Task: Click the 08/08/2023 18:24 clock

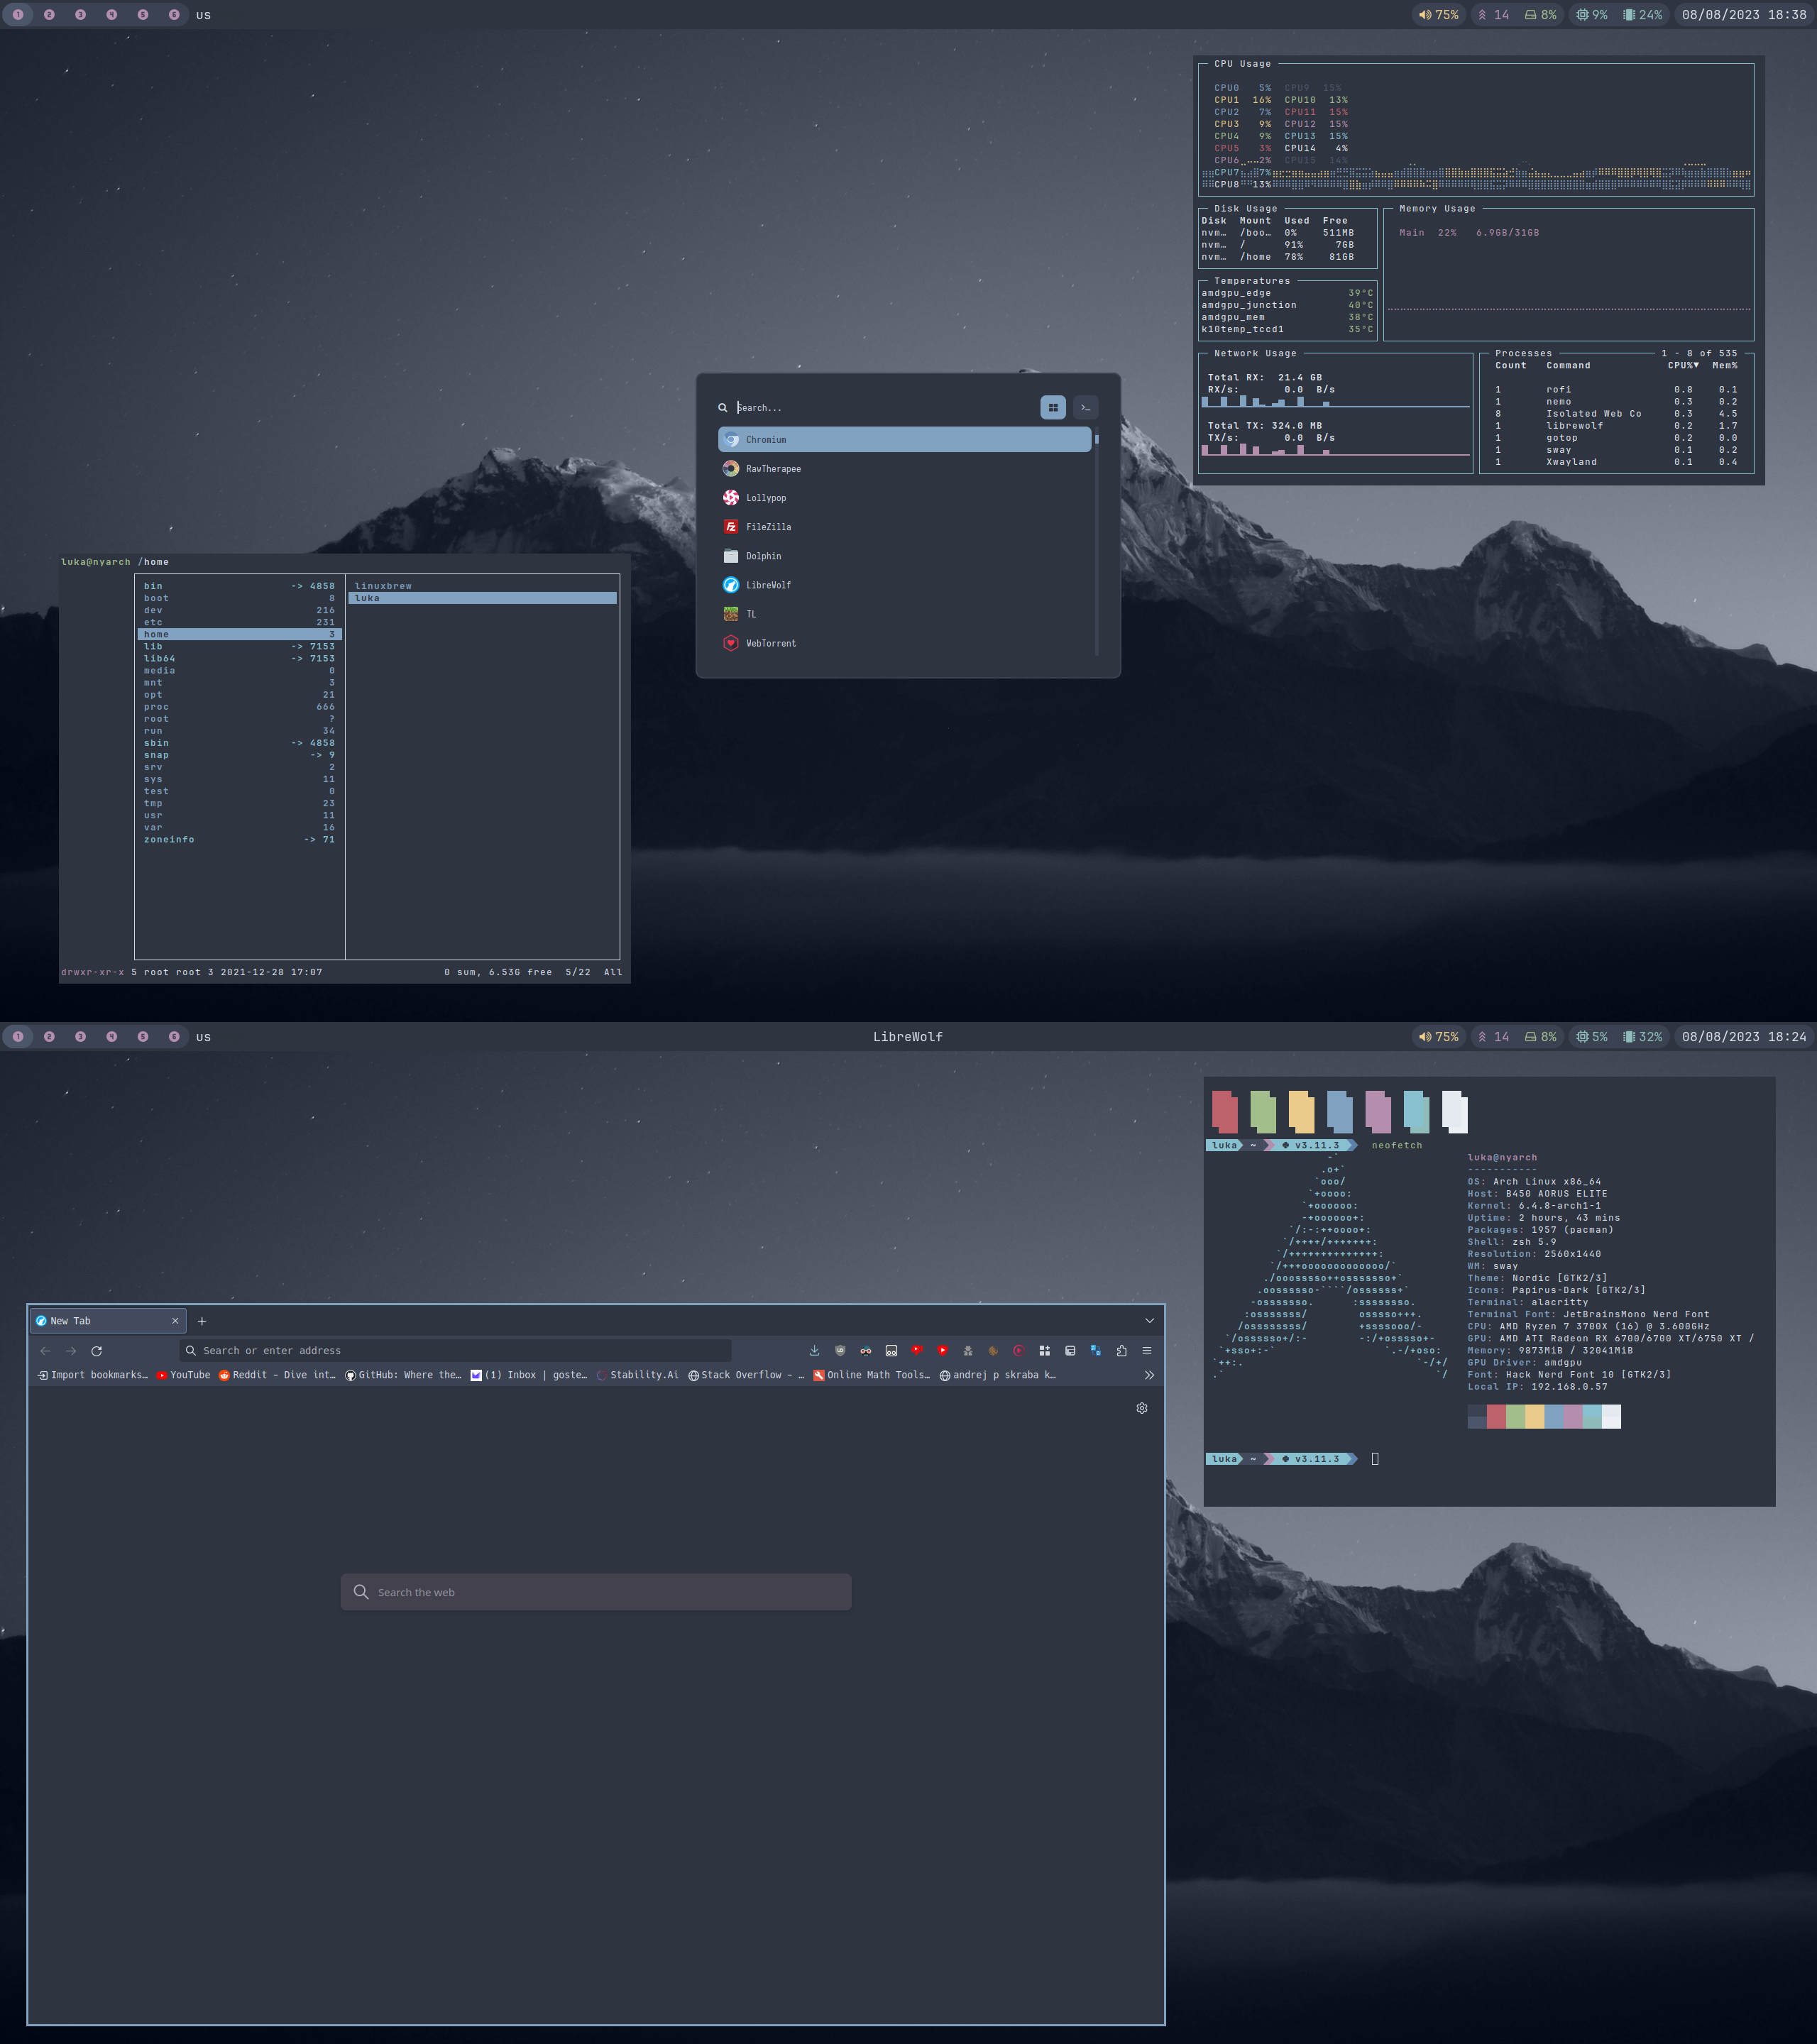Action: [1744, 1037]
